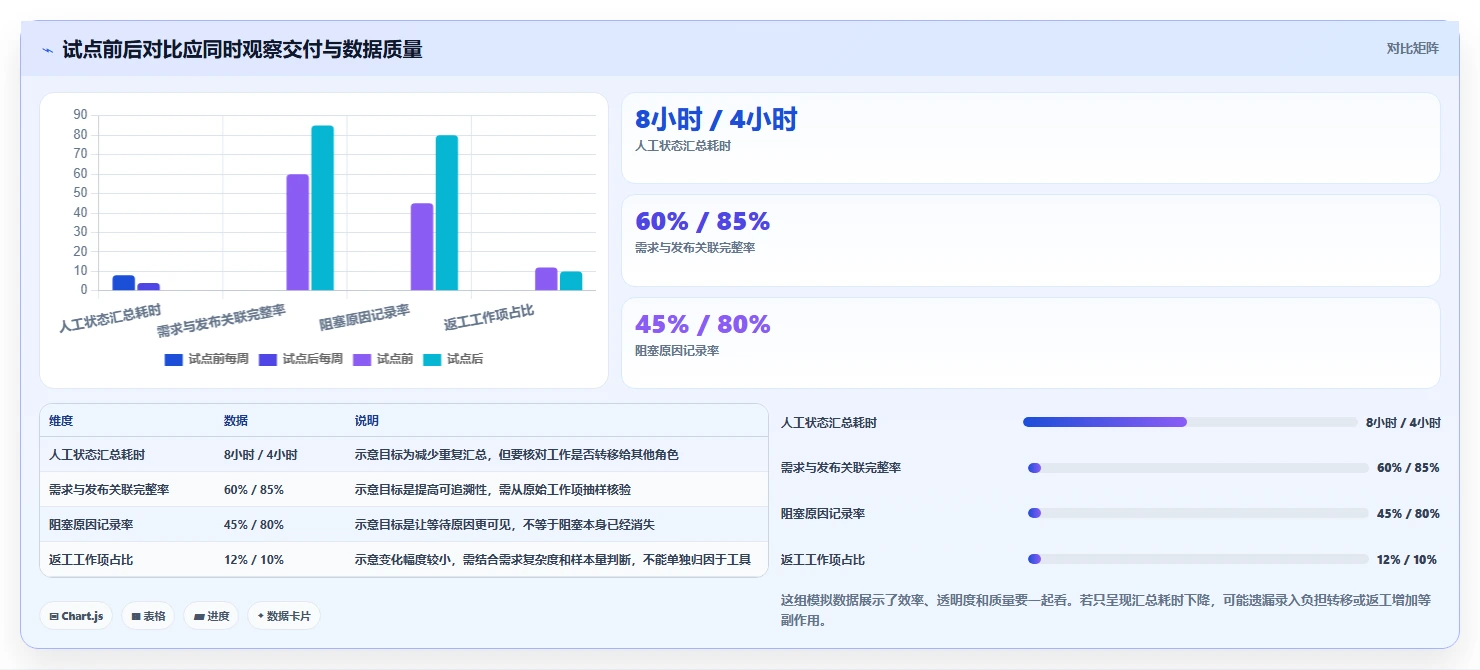Toggle 试点后每周 legend entry in chart
This screenshot has height=670, width=1480.
coord(301,359)
